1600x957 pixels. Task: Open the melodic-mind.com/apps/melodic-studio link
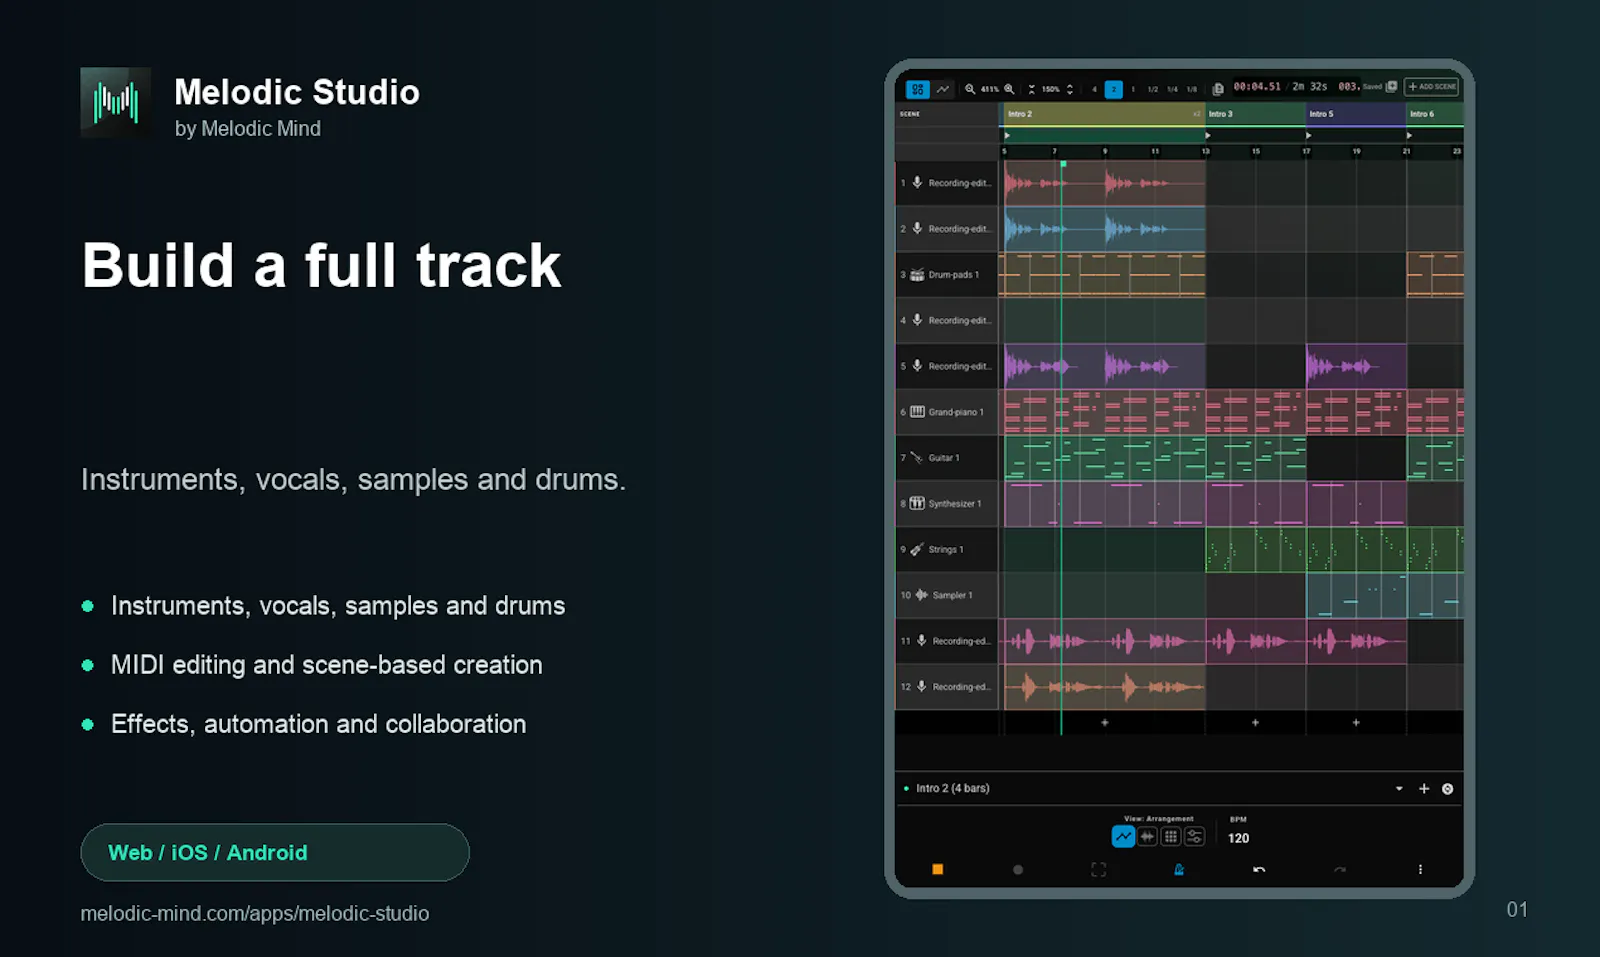[x=255, y=914]
